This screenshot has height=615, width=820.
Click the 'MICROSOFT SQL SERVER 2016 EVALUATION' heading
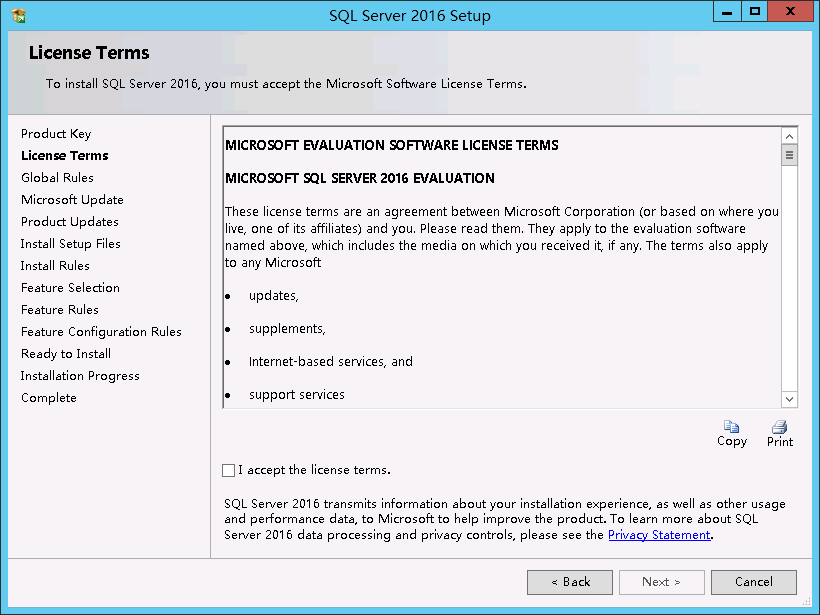click(x=360, y=178)
